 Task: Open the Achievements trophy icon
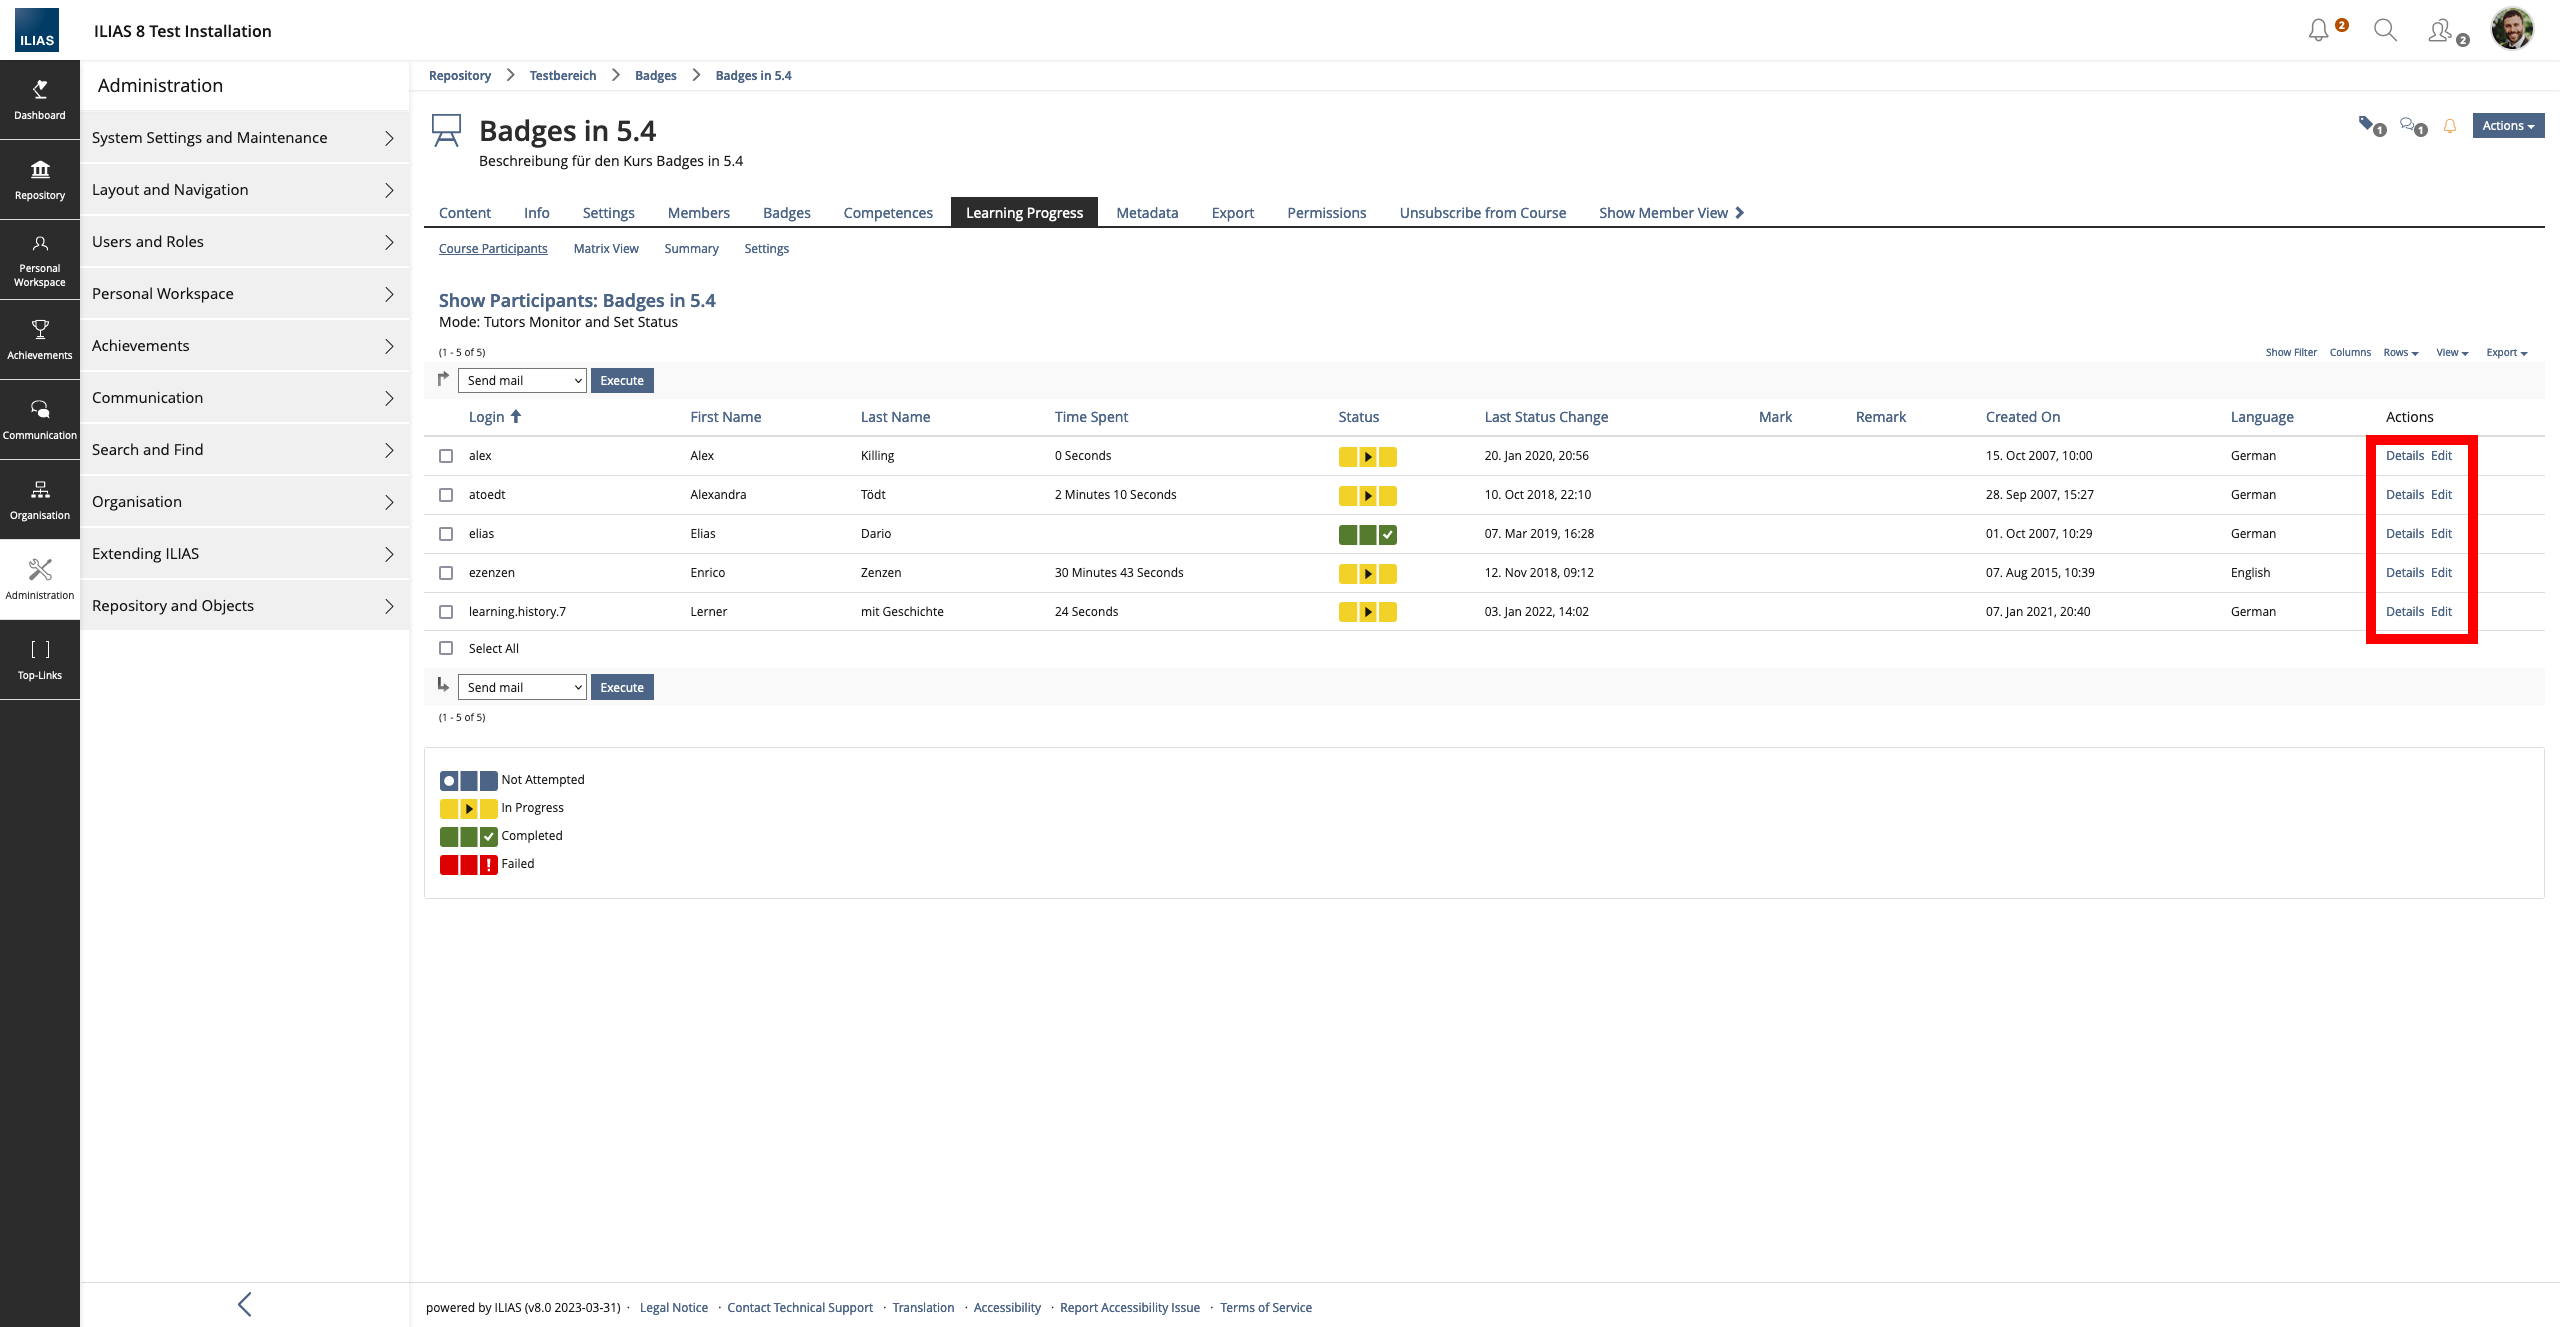tap(40, 339)
